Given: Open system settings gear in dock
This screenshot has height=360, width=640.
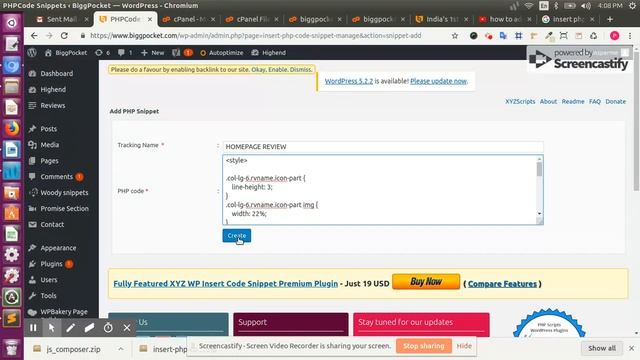Looking at the screenshot, I should 11,255.
